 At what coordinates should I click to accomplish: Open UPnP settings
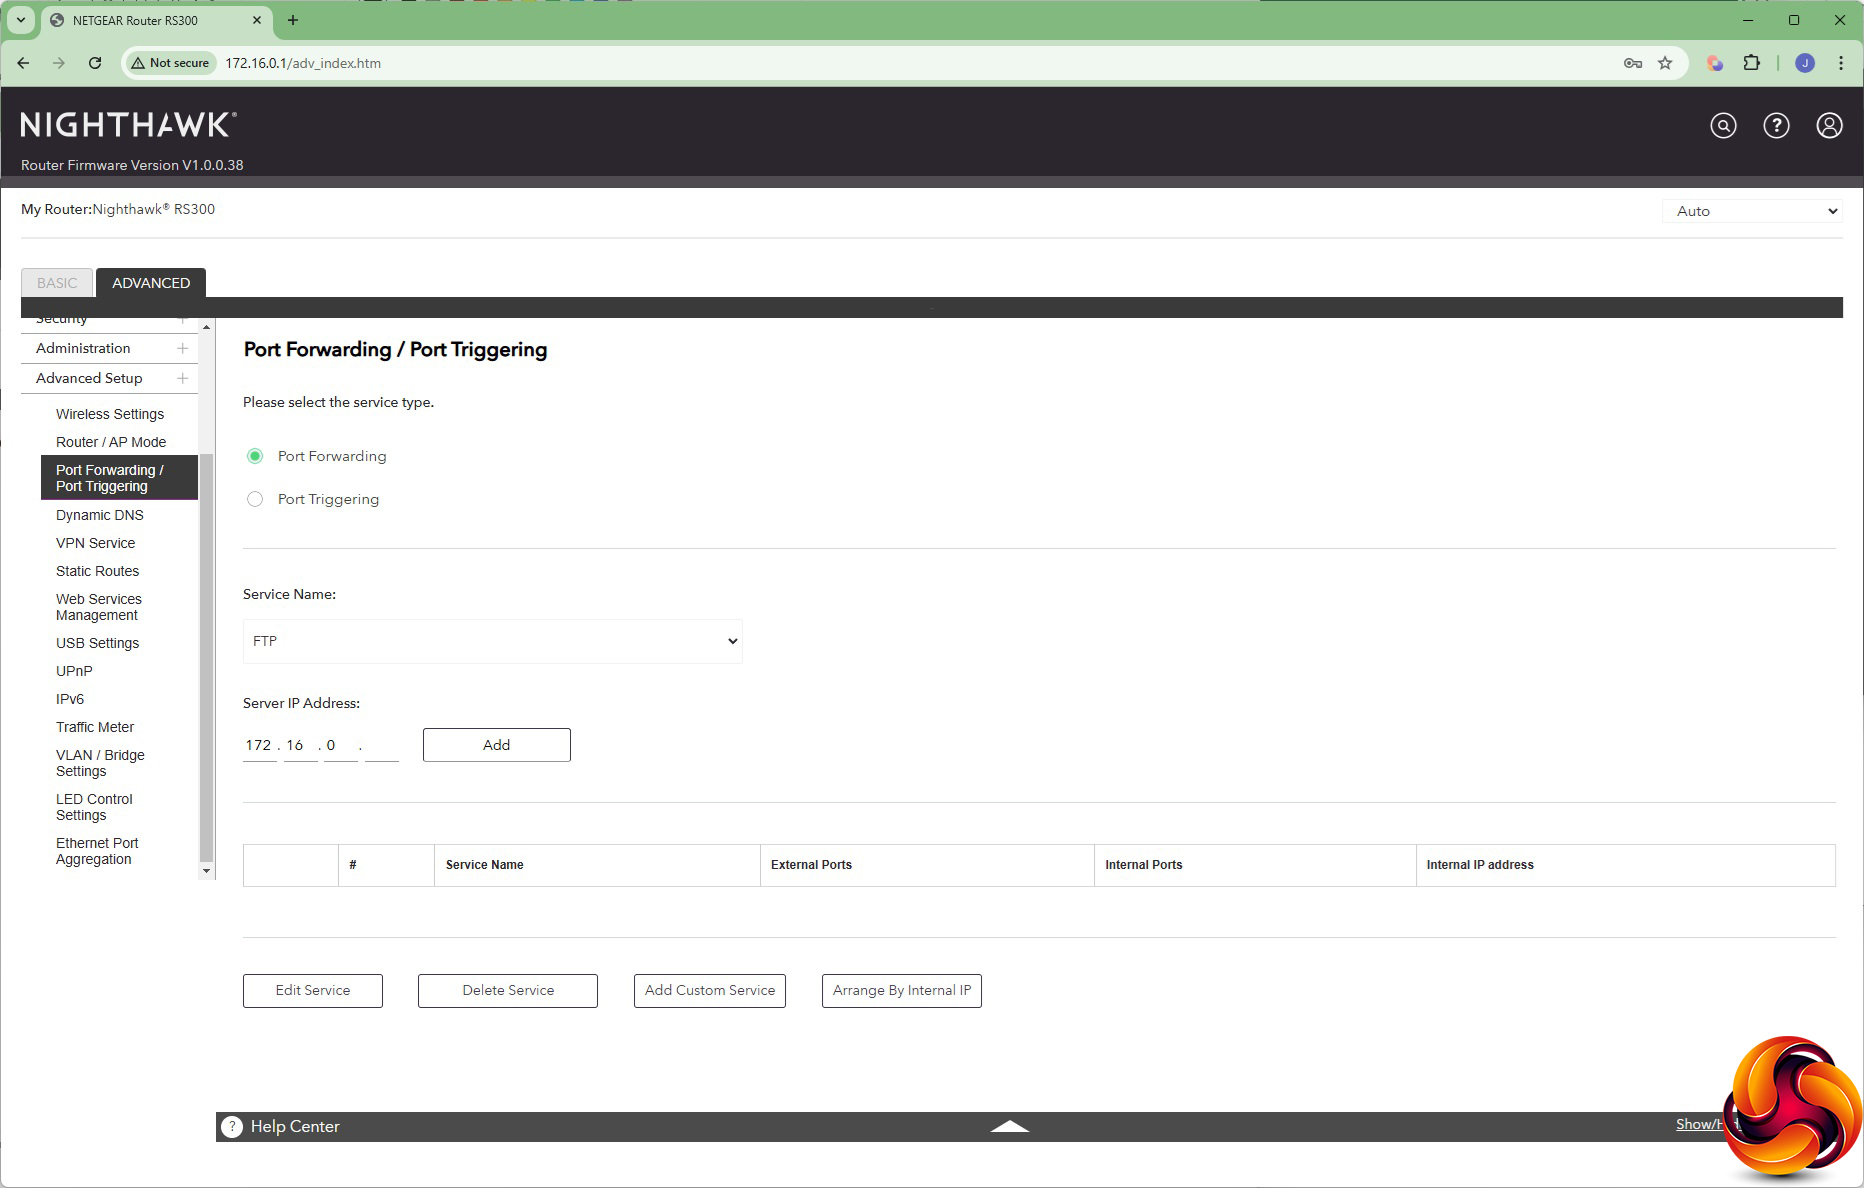click(74, 671)
